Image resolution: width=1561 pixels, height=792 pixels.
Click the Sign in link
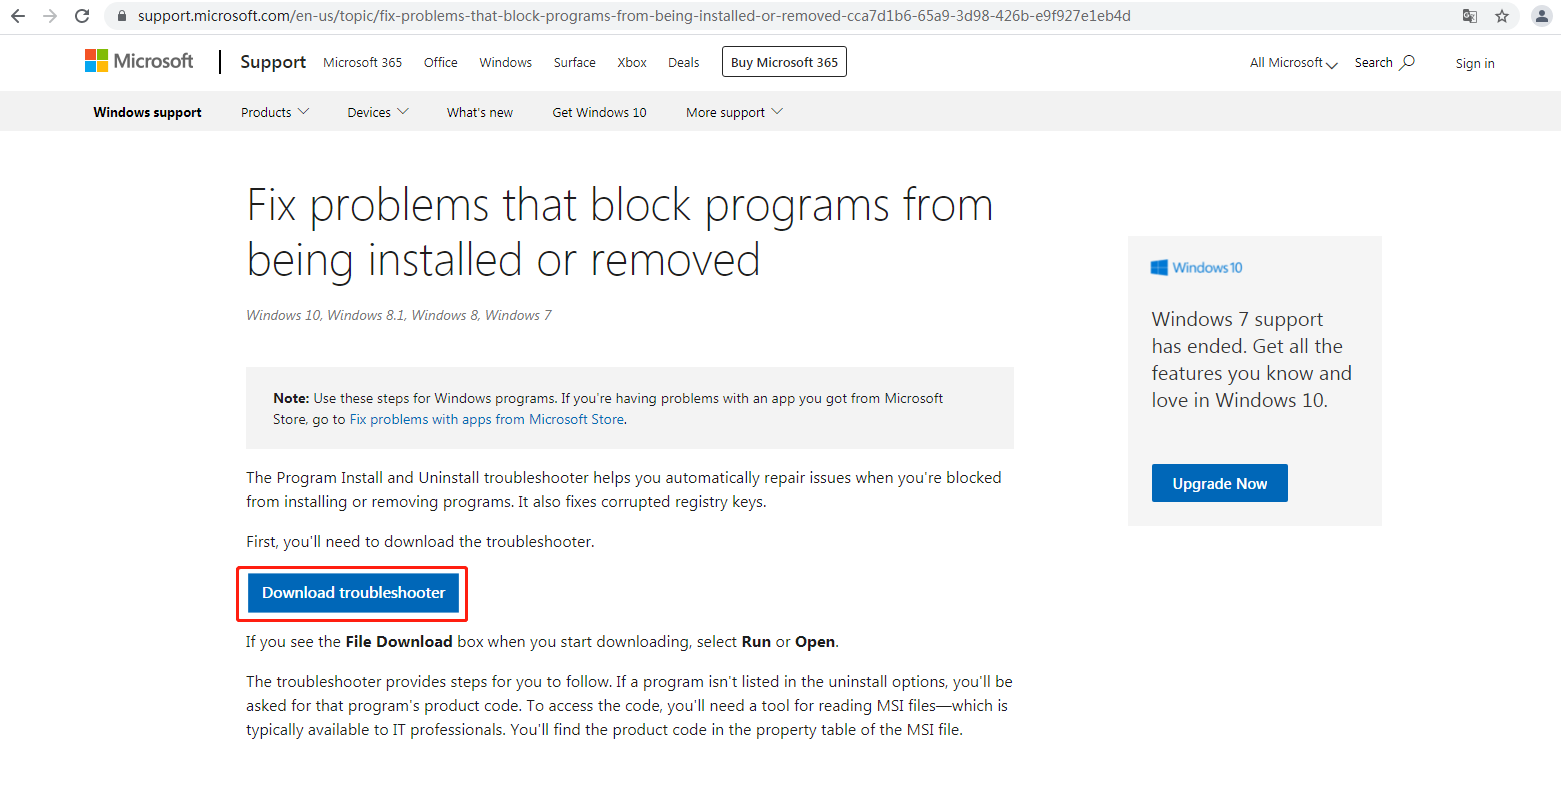(1475, 63)
